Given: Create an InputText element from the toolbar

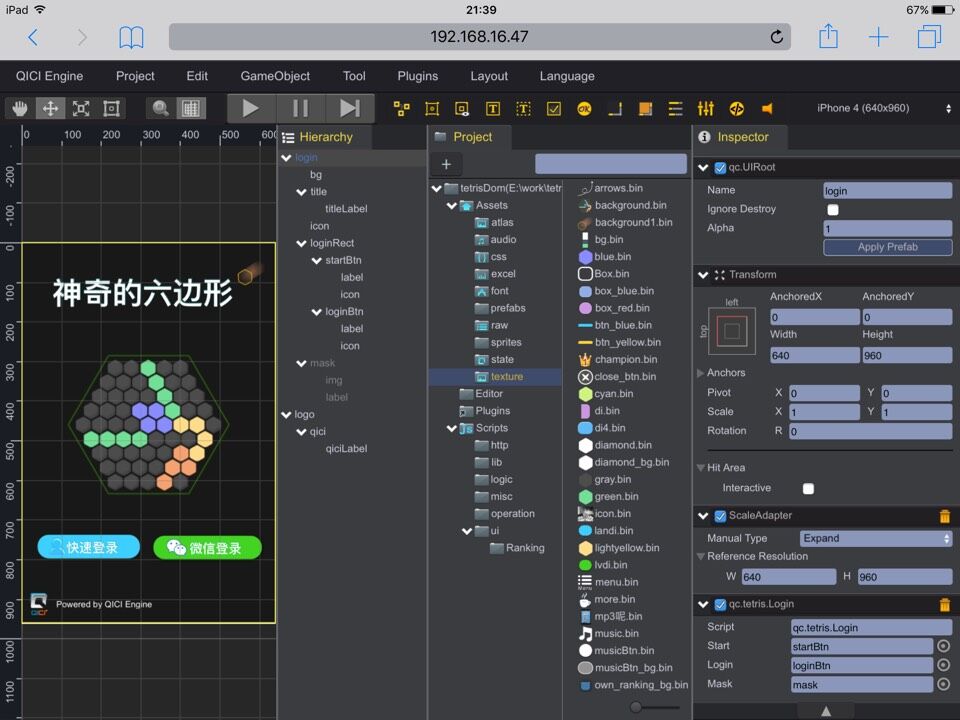Looking at the screenshot, I should coord(523,108).
